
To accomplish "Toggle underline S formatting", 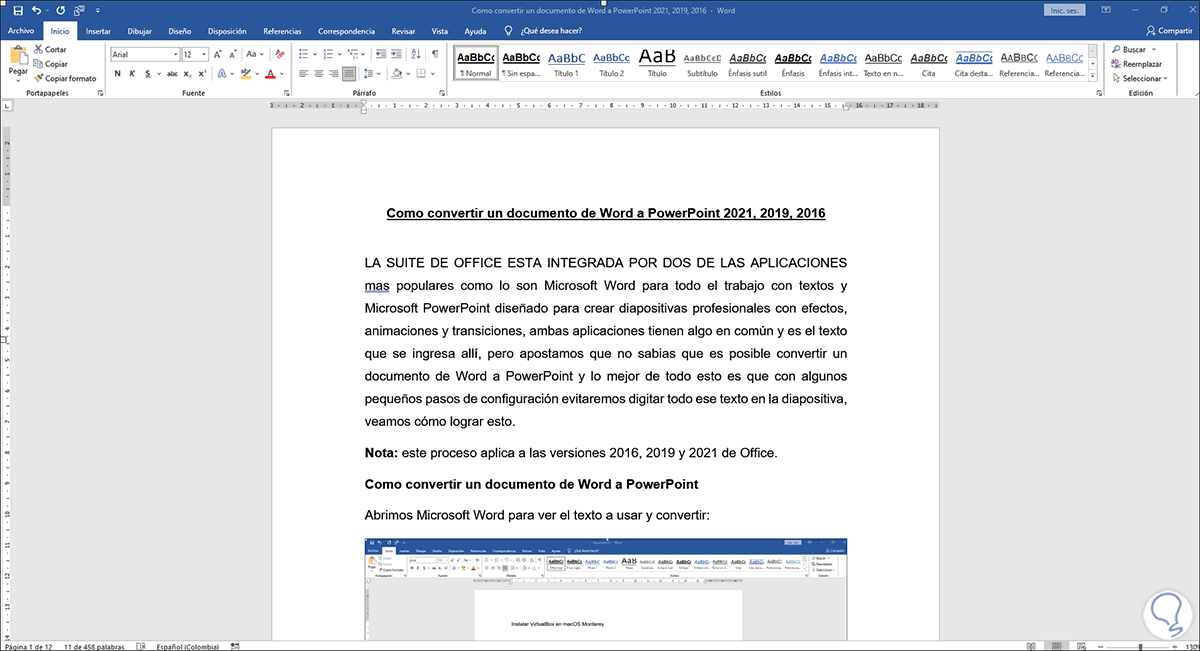I will coord(147,73).
